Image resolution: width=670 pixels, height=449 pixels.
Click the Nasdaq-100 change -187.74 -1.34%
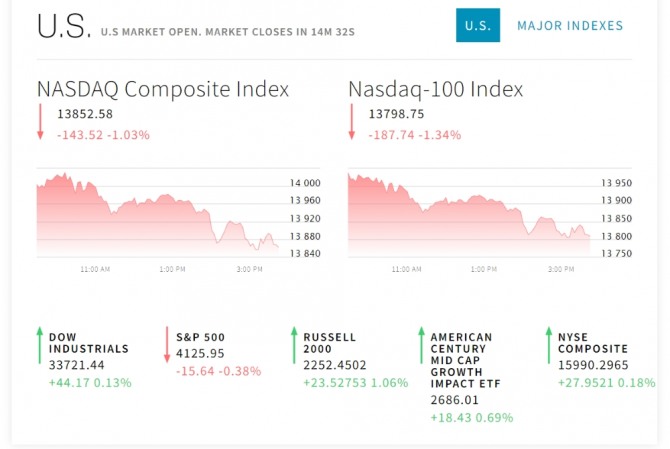pos(414,134)
